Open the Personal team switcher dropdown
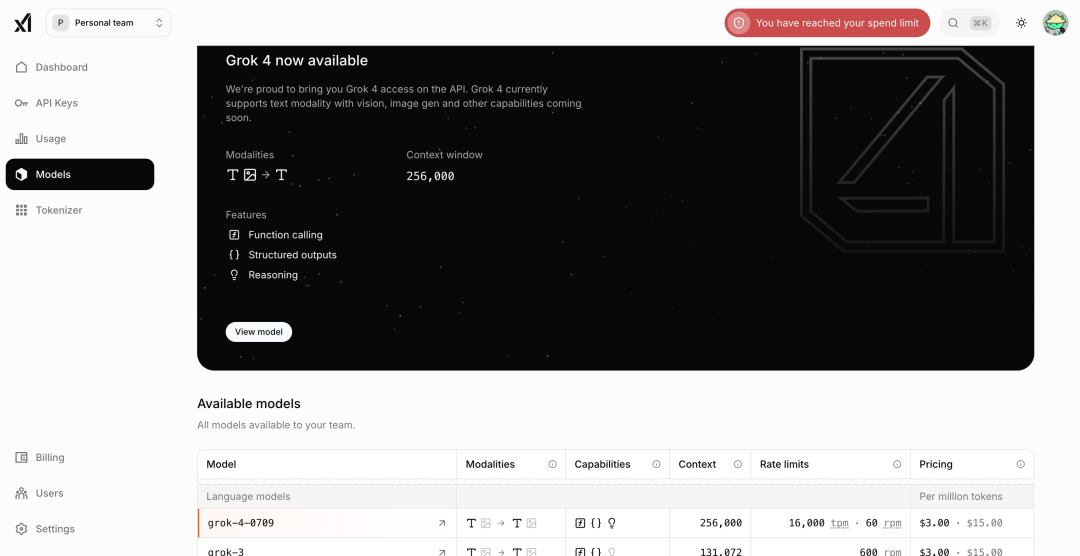This screenshot has height=556, width=1080. (108, 23)
